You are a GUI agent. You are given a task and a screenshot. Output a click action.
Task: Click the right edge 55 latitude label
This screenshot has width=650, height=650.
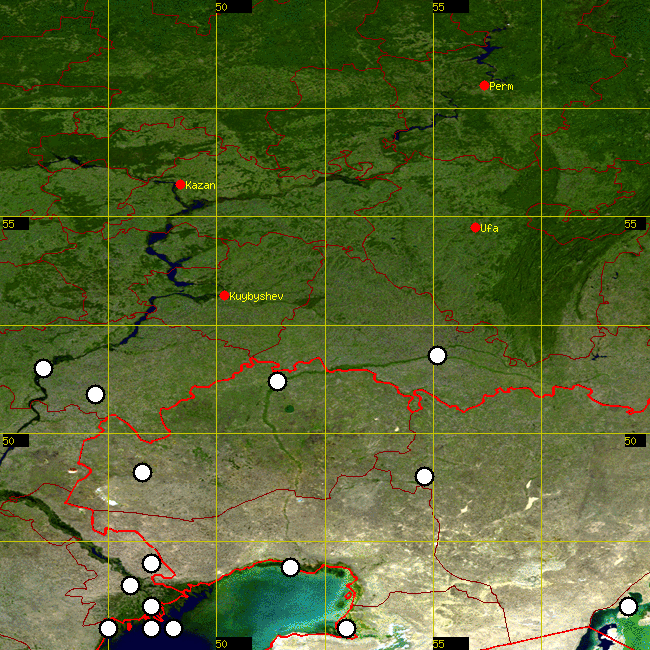635,224
